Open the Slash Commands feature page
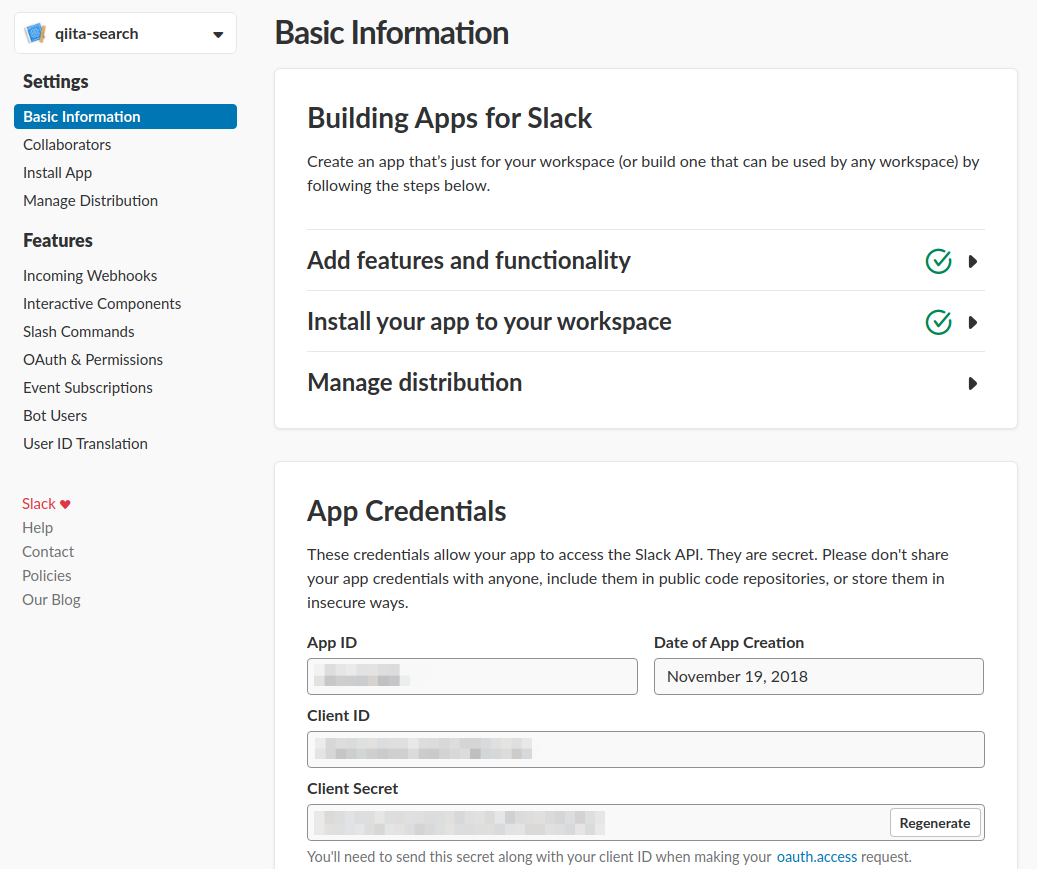Image resolution: width=1037 pixels, height=869 pixels. 79,332
